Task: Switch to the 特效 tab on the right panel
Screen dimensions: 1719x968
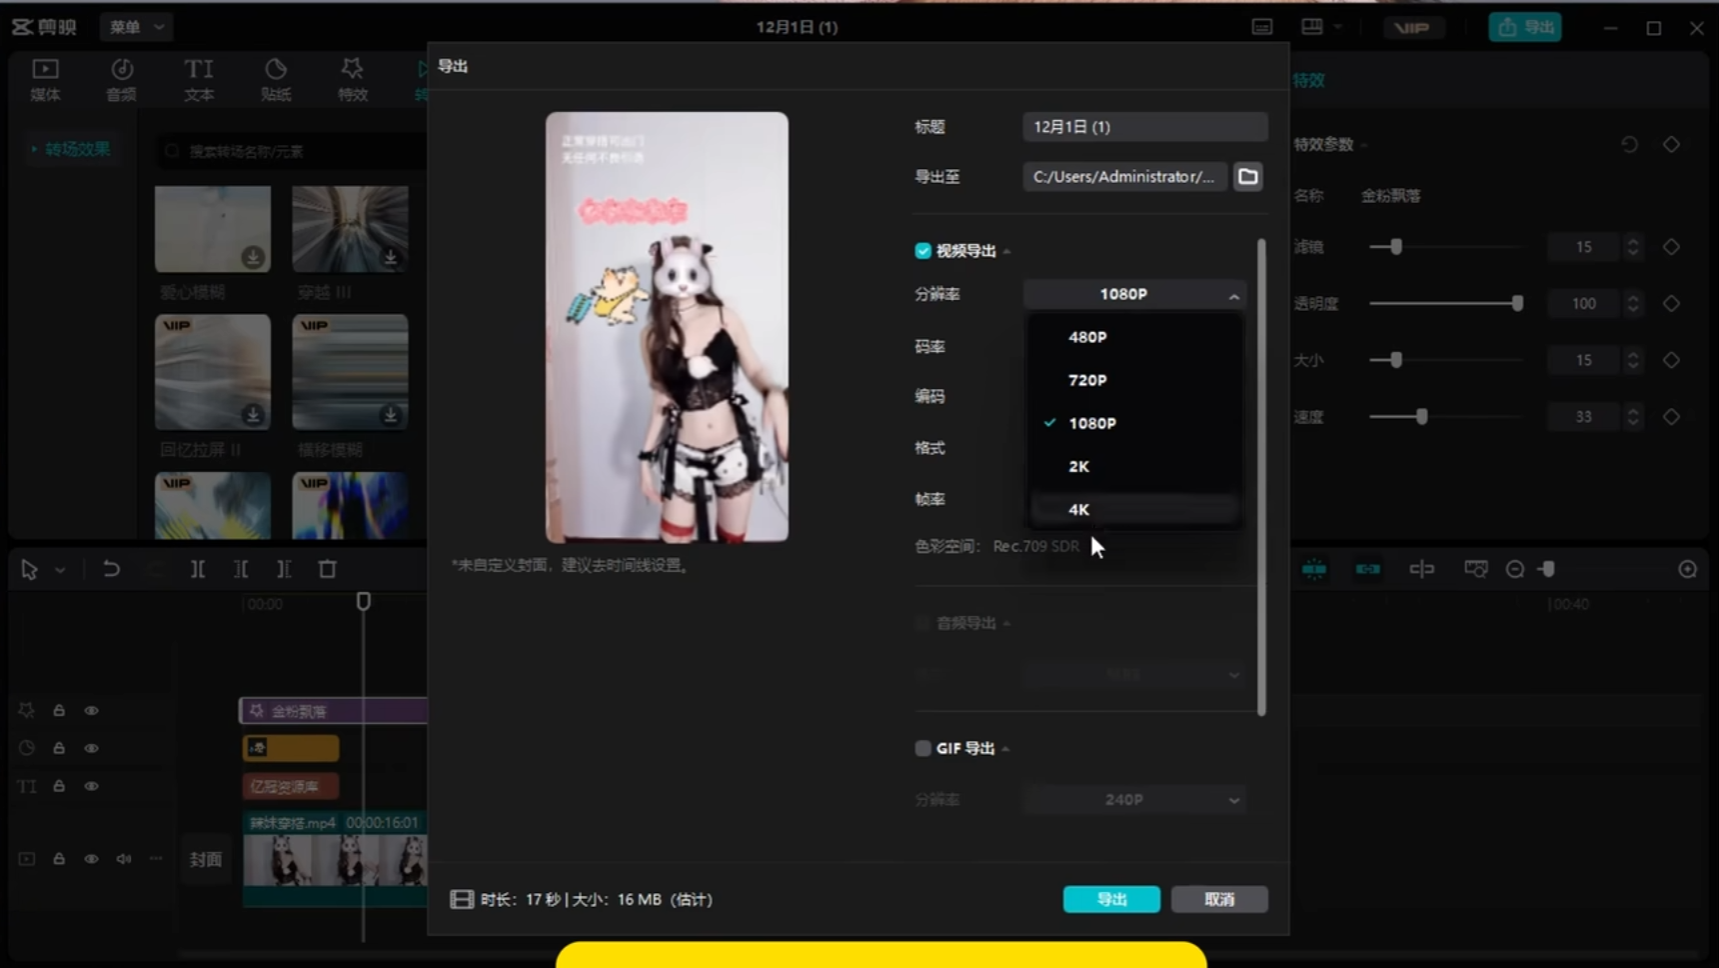Action: click(x=1307, y=80)
